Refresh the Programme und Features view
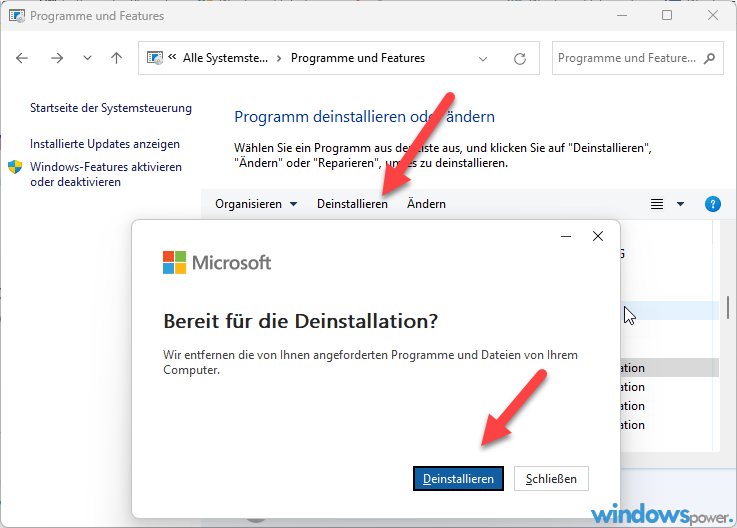737x528 pixels. tap(520, 59)
